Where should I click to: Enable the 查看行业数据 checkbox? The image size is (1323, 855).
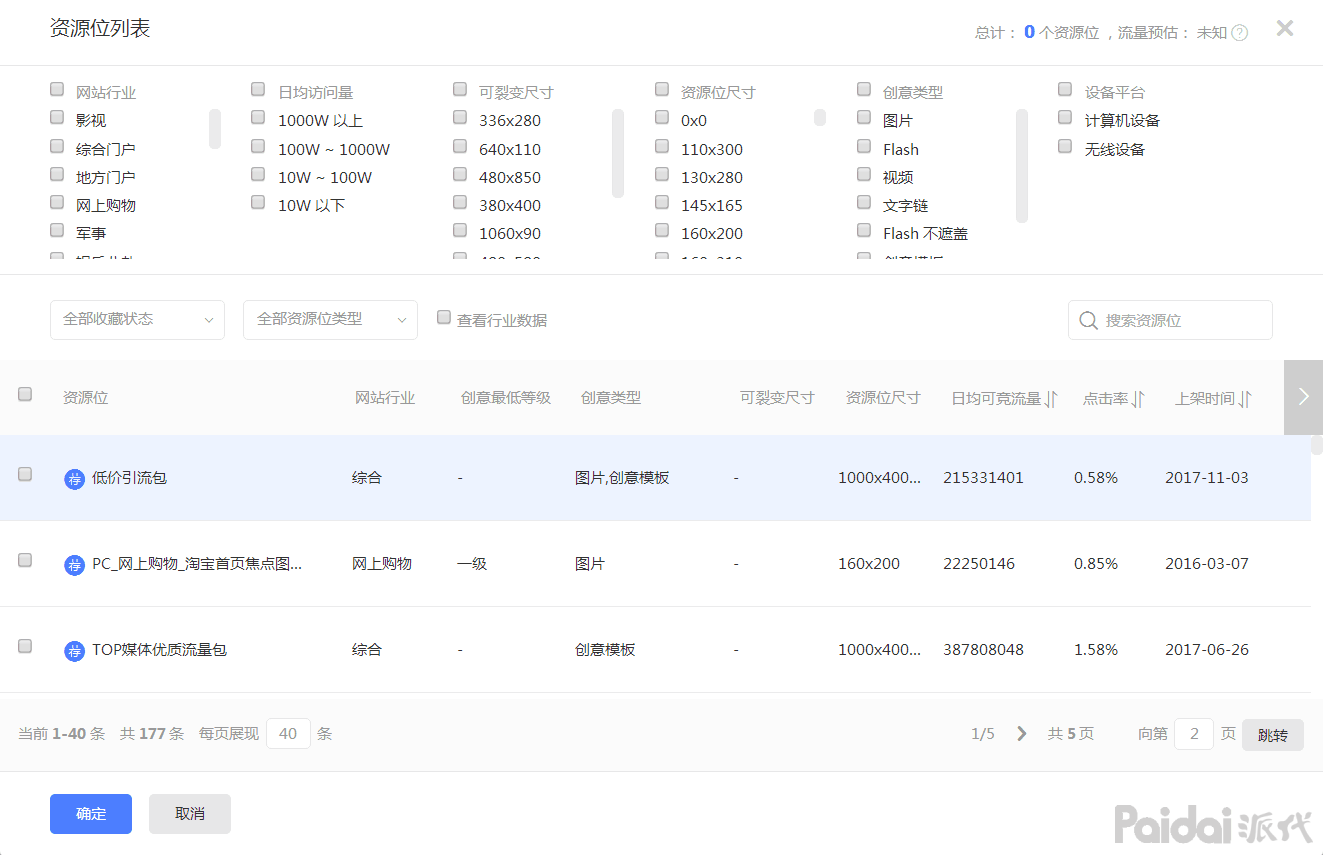click(x=443, y=316)
